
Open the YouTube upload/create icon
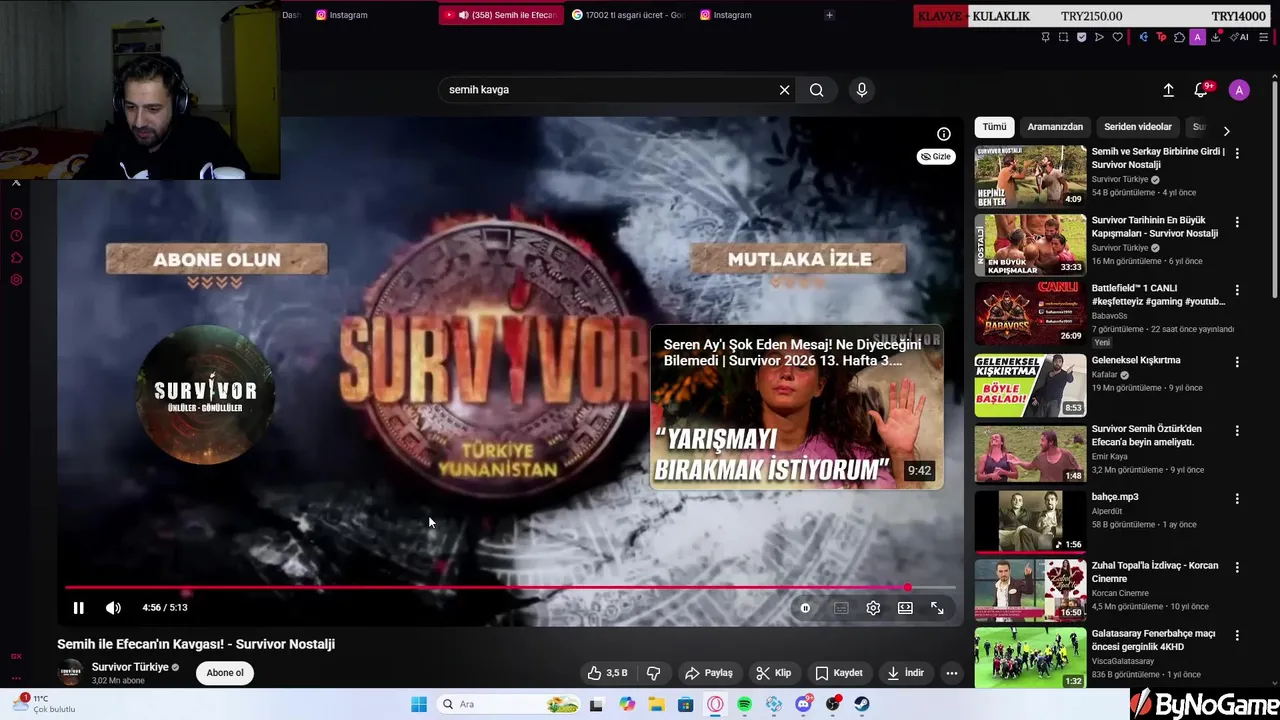(1168, 90)
